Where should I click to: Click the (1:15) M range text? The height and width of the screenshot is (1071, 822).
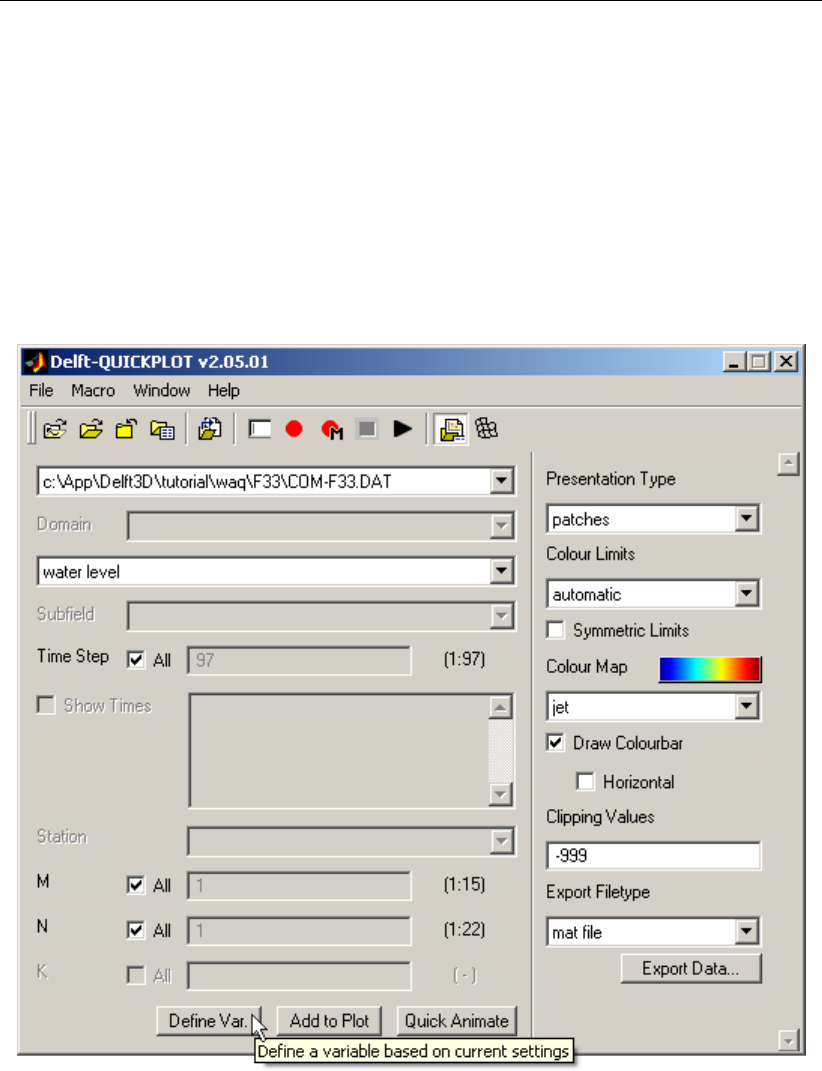464,885
